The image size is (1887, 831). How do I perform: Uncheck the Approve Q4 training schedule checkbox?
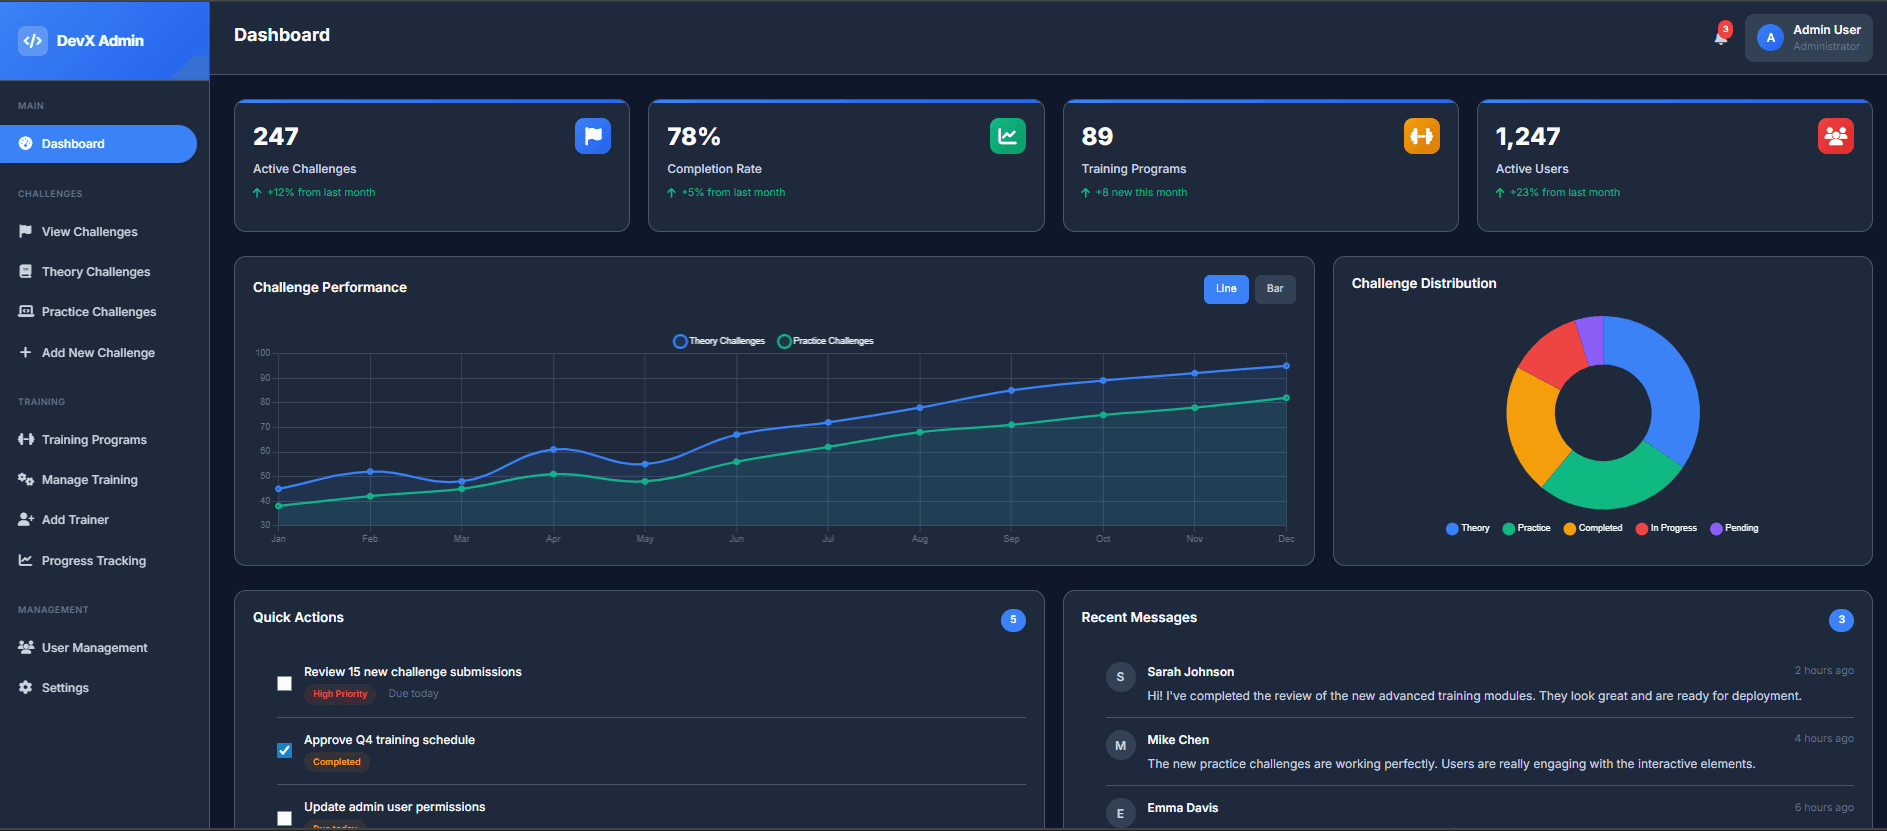pos(285,750)
